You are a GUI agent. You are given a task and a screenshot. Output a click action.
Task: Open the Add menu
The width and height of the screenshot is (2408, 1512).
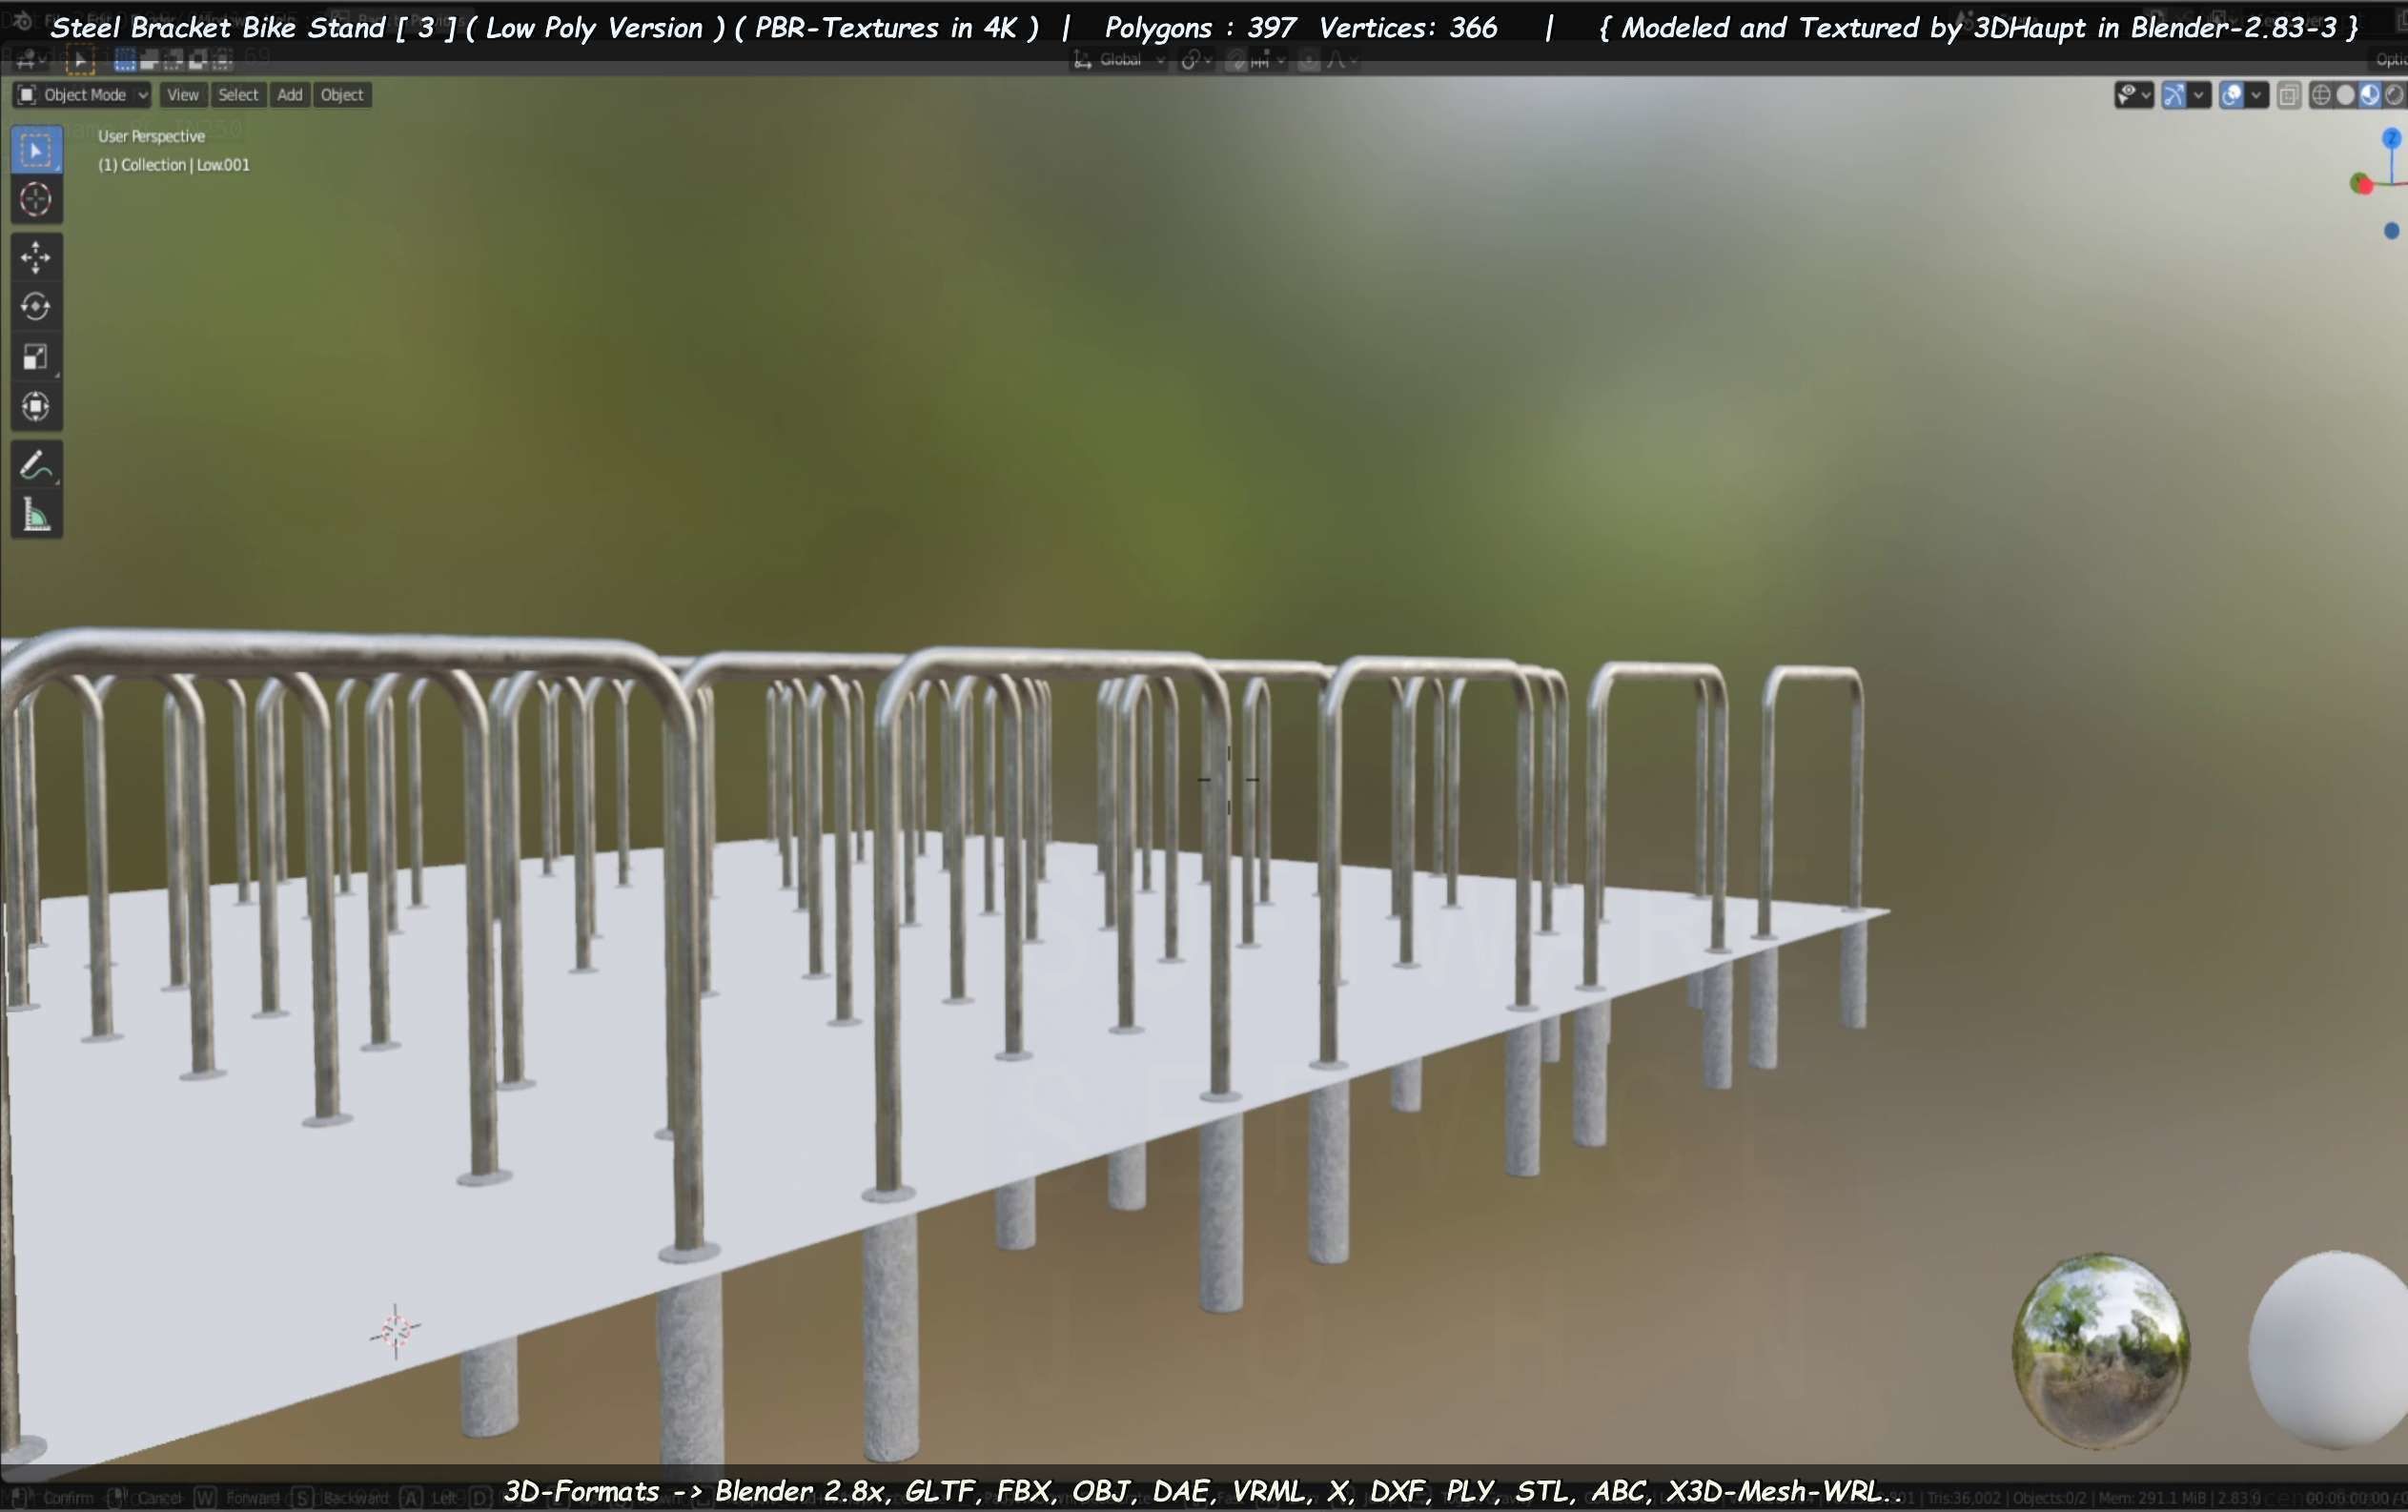290,95
